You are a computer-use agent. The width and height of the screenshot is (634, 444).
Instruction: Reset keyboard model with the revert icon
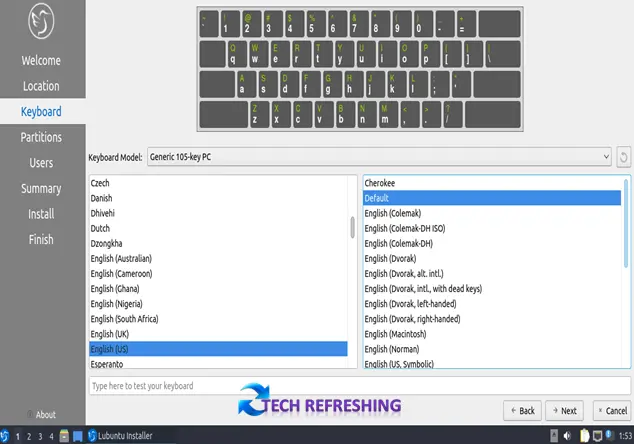pos(623,157)
